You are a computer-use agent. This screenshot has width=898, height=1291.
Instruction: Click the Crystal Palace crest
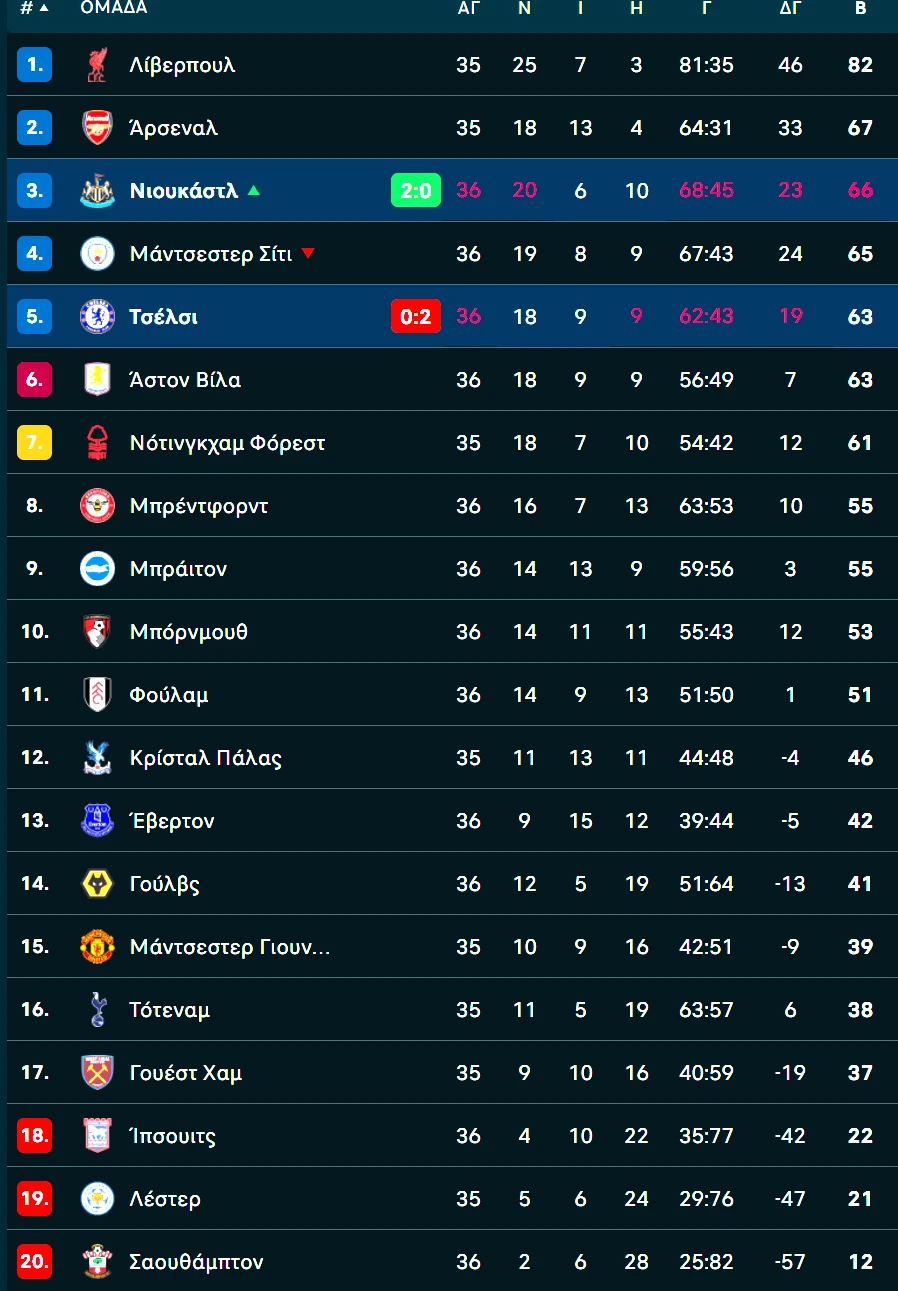[x=97, y=758]
